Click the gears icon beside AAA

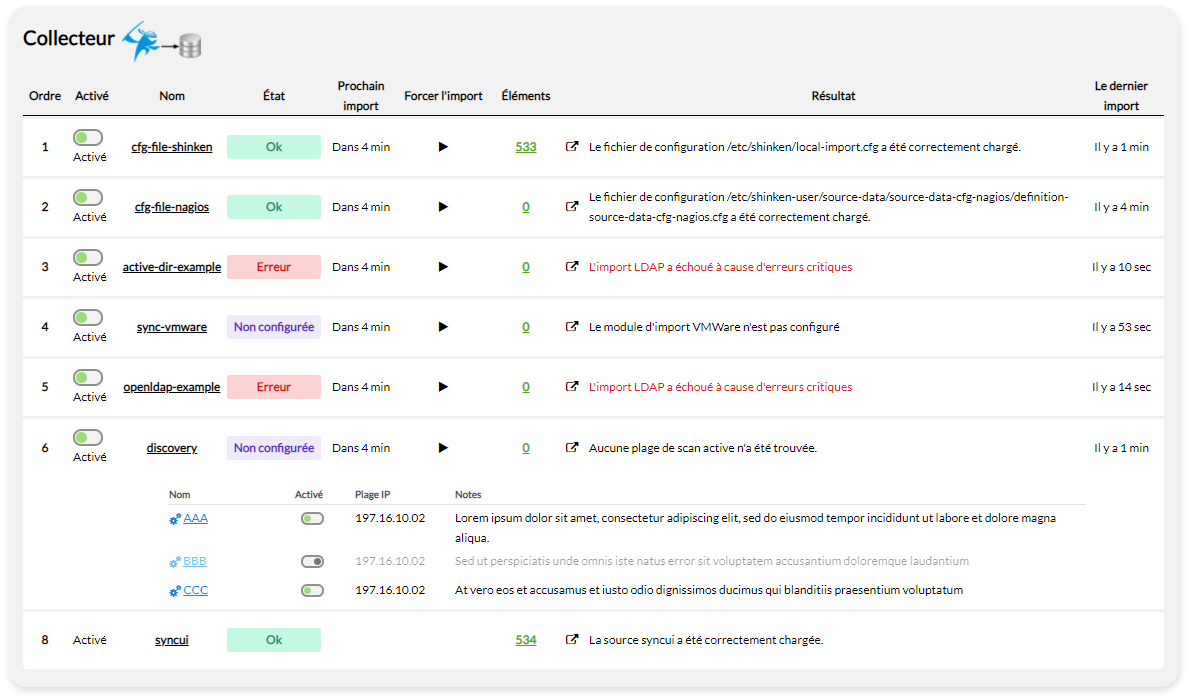pyautogui.click(x=175, y=519)
